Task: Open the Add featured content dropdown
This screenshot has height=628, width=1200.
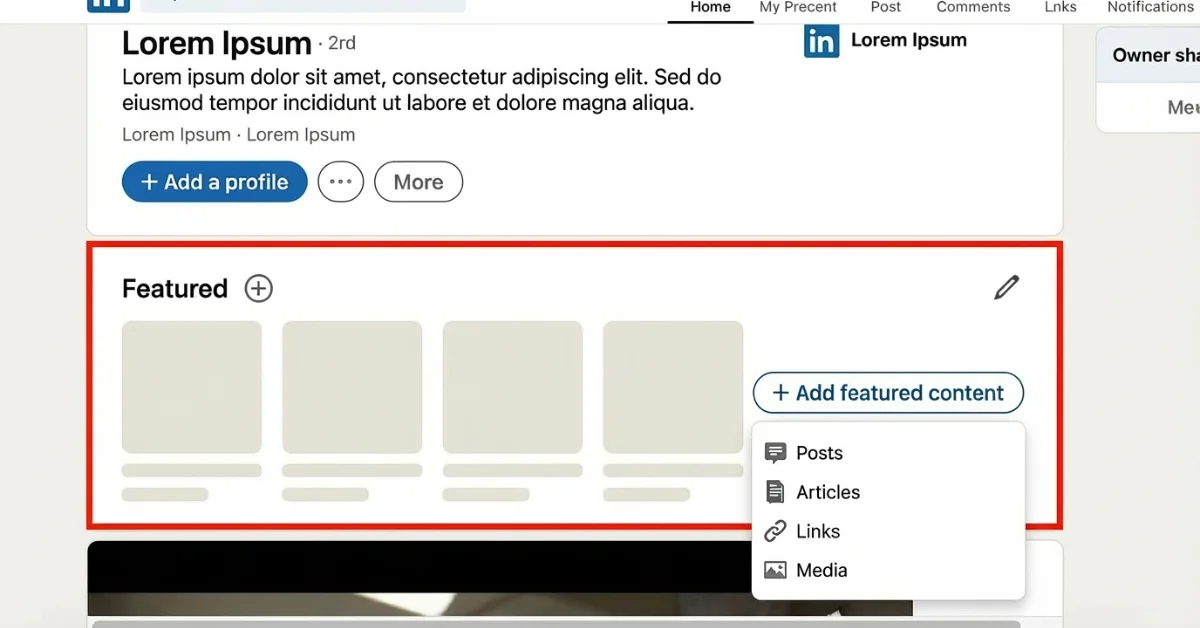Action: point(888,393)
